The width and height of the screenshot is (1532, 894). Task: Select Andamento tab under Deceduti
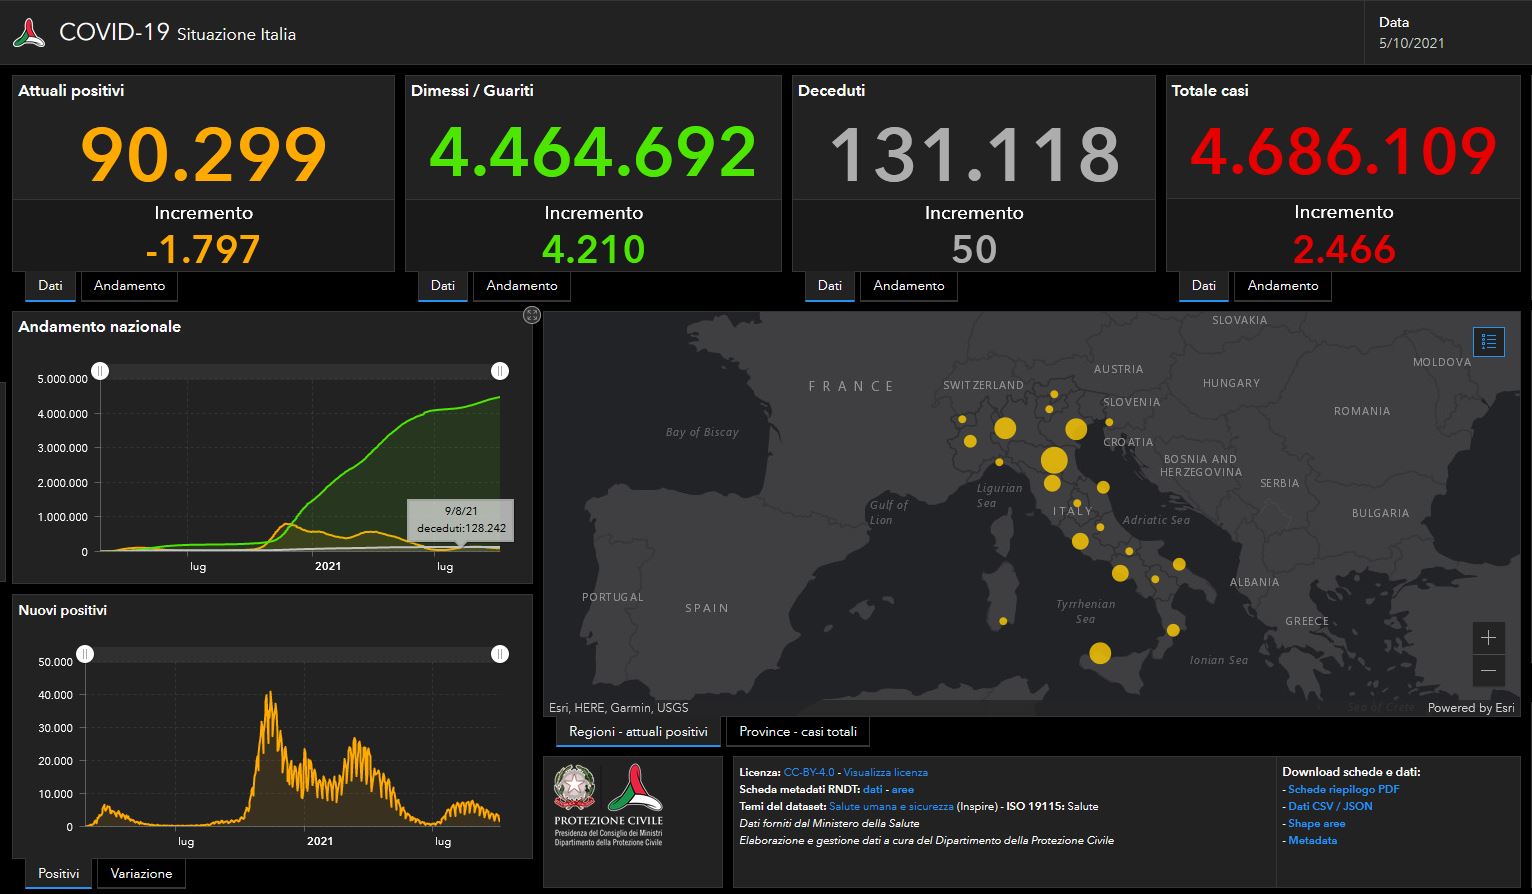pos(908,286)
